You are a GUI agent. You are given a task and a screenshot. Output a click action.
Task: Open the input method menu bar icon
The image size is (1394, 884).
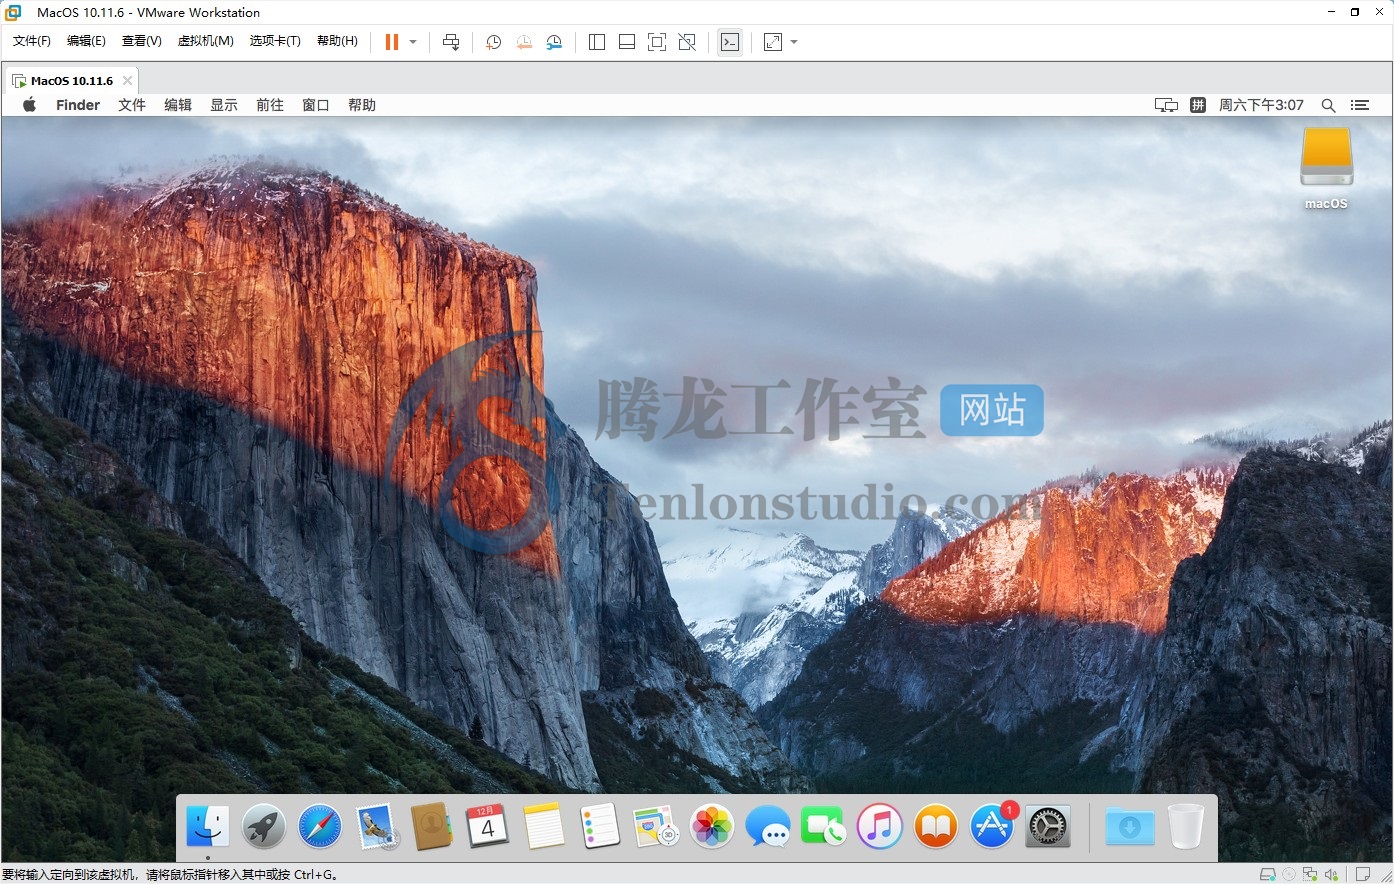coord(1198,105)
